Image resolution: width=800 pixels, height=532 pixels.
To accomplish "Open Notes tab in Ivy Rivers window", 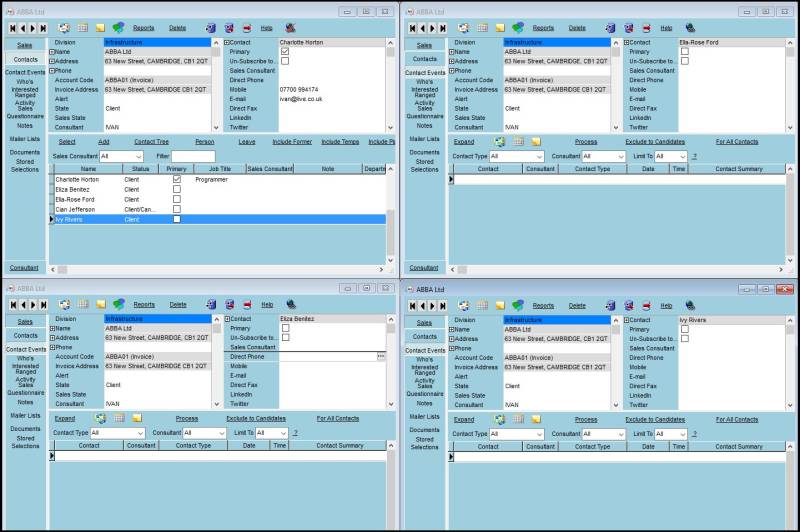I will click(424, 403).
